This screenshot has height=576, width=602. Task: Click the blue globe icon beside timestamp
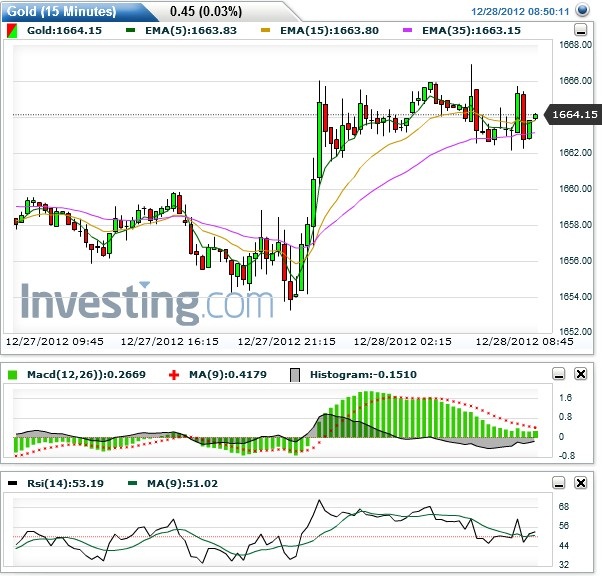[582, 10]
